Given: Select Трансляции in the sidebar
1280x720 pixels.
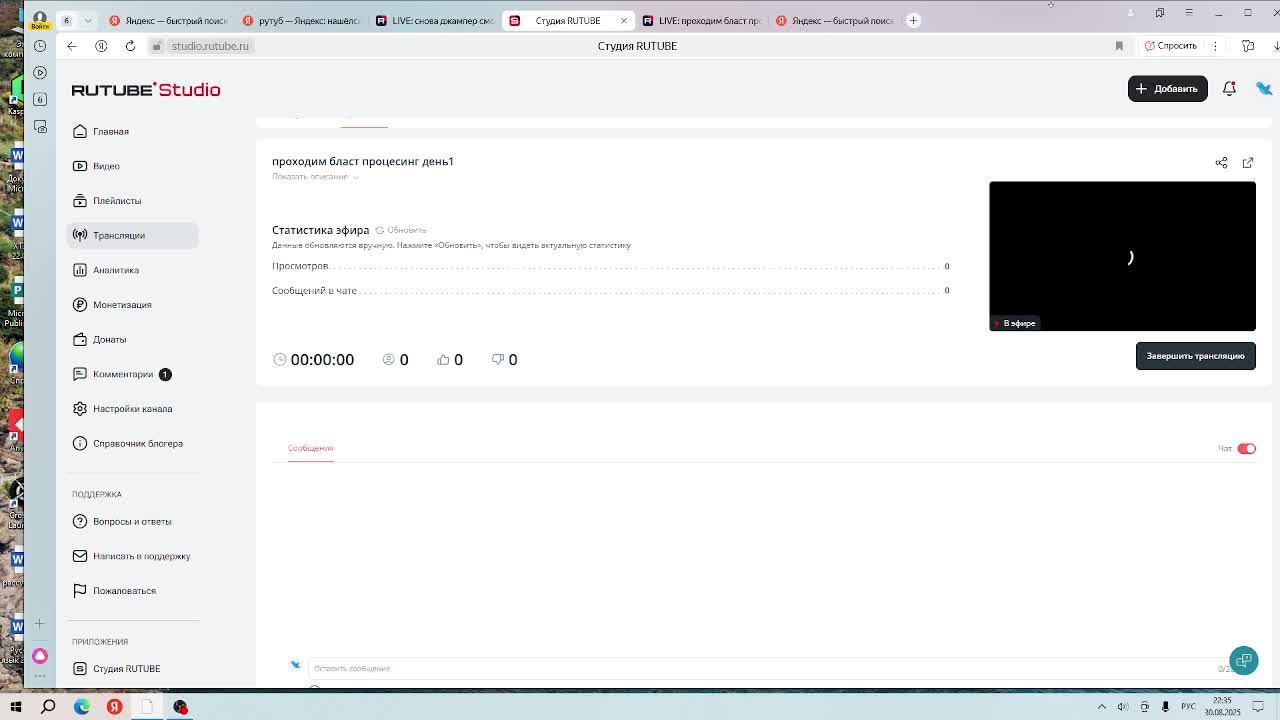Looking at the screenshot, I should [x=132, y=235].
